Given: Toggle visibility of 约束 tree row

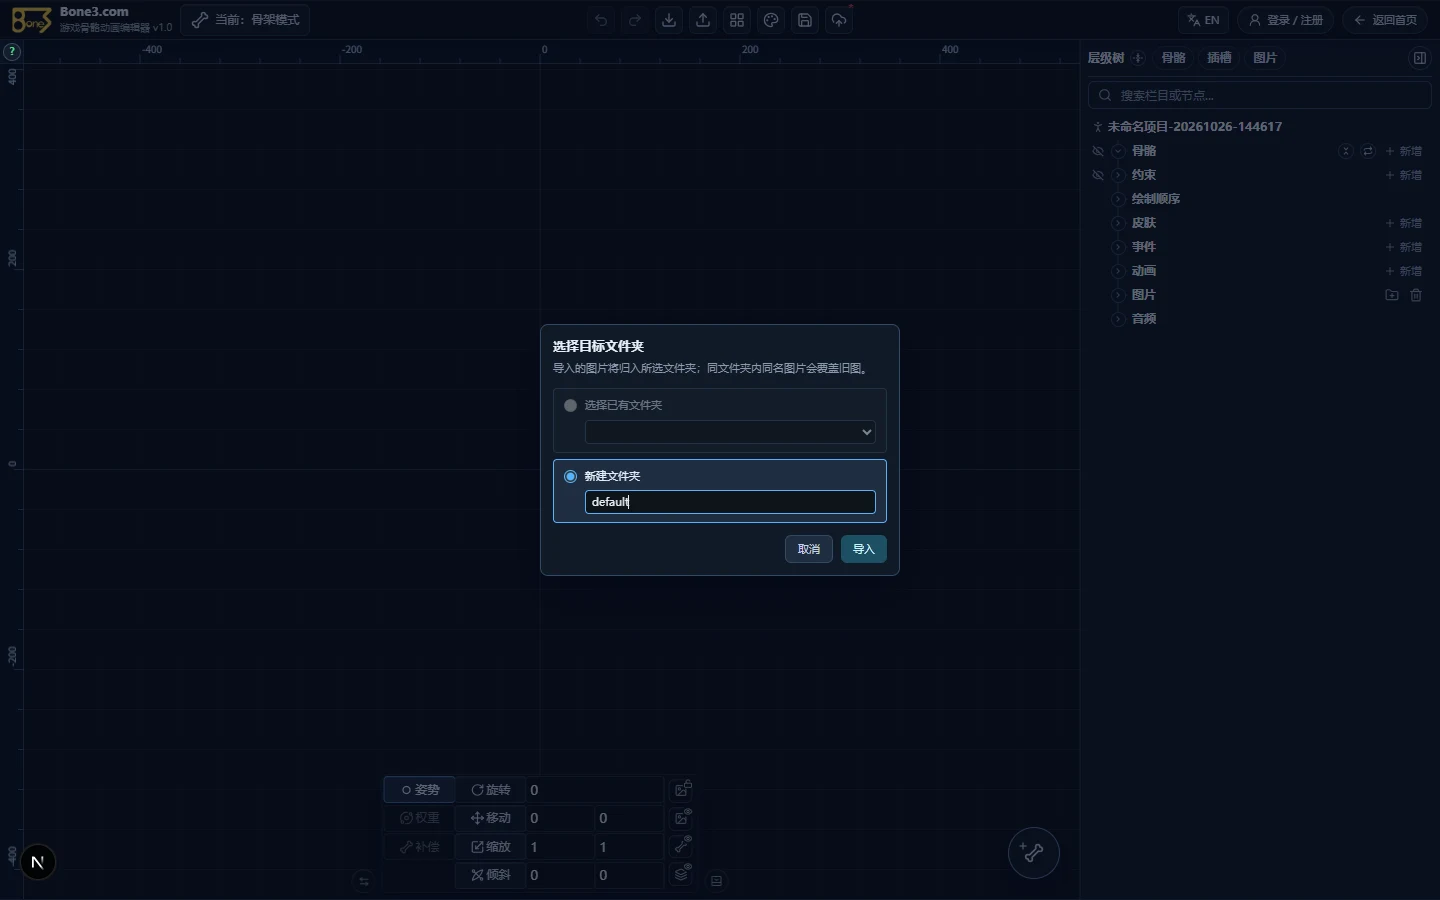Looking at the screenshot, I should 1098,175.
